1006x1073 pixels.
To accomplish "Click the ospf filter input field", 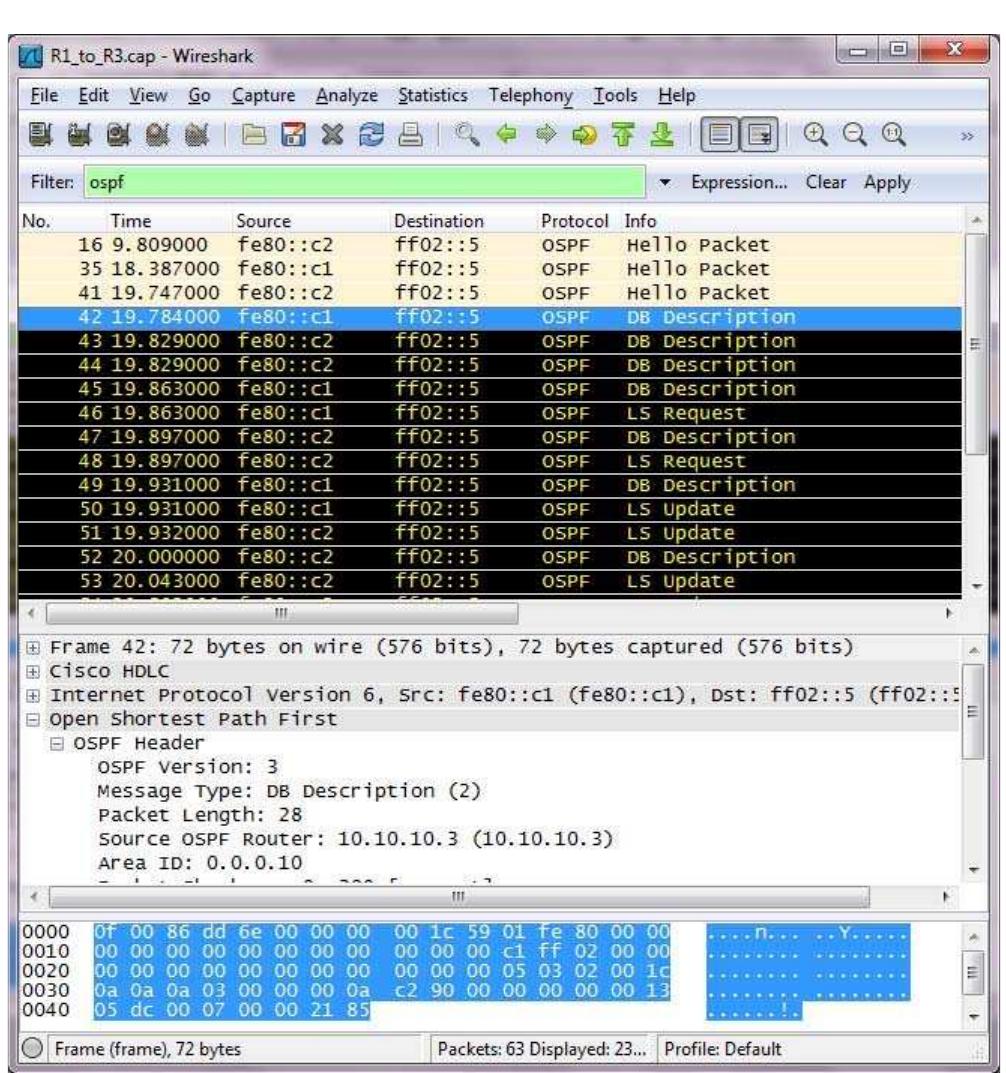I will 364,183.
